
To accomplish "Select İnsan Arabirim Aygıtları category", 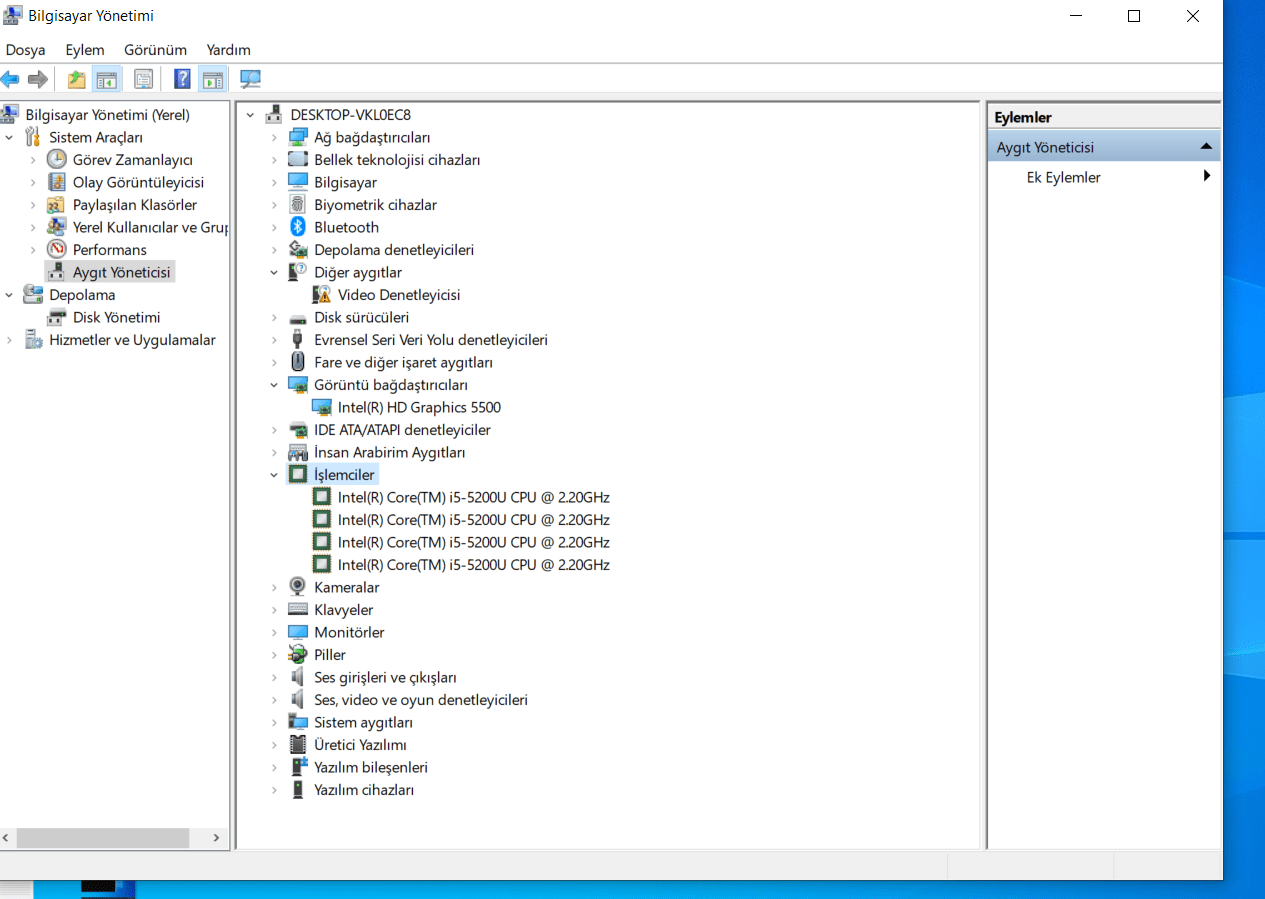I will pos(390,452).
